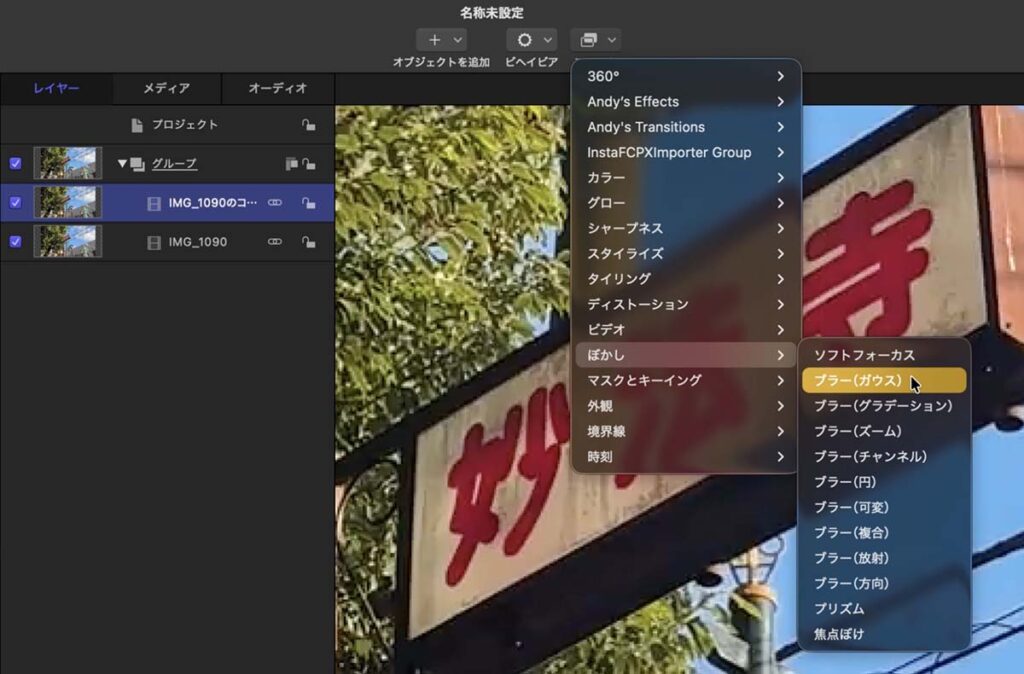Click the link icon on IMG_1090 row
Screen dimensions: 1024x674
(275, 242)
